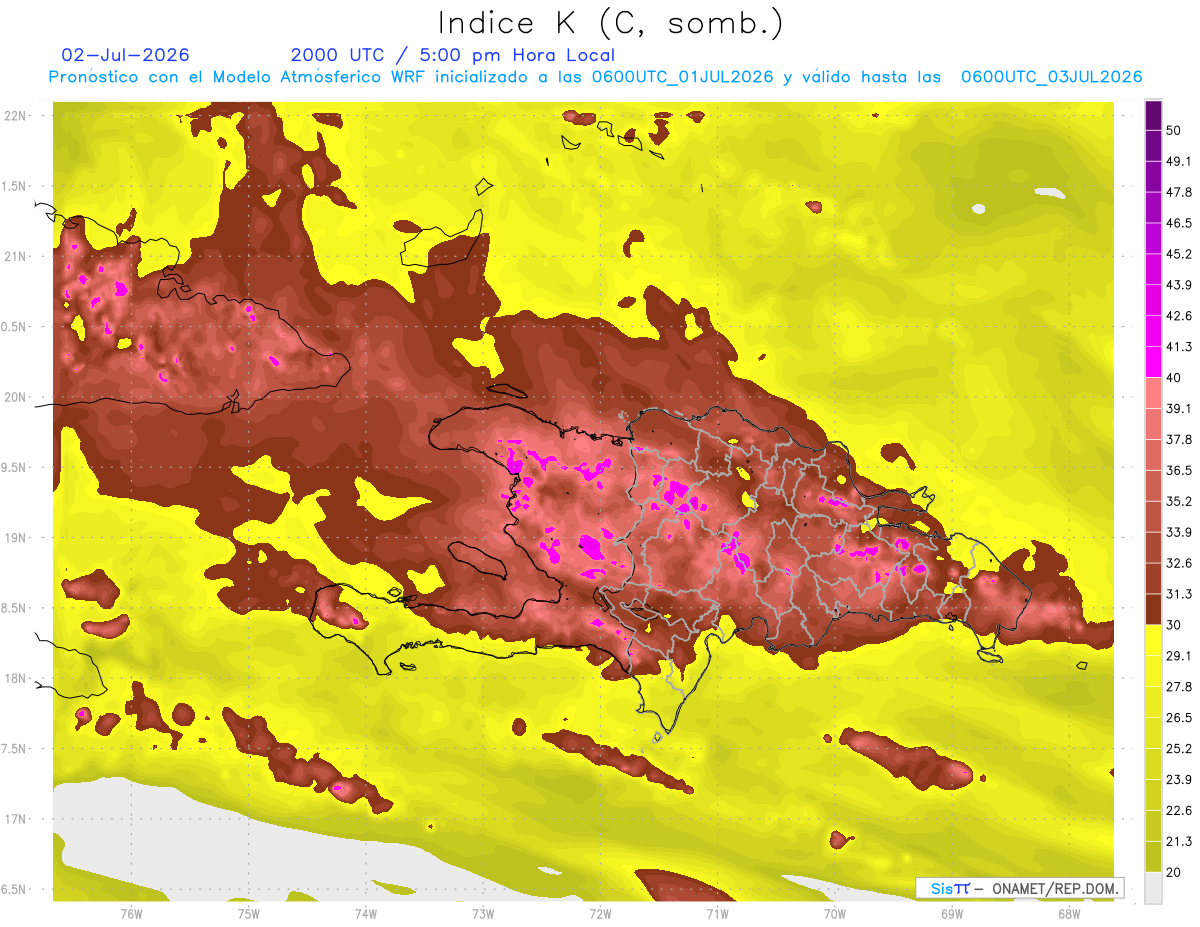Screen dimensions: 1200x927
Task: Click the '21N' latitude label
Action: (15, 256)
